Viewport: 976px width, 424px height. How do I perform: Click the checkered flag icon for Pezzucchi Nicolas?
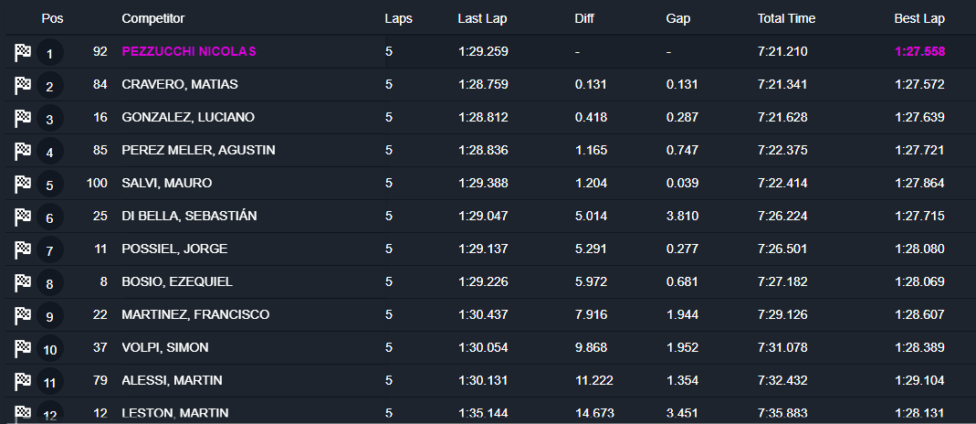coord(23,52)
